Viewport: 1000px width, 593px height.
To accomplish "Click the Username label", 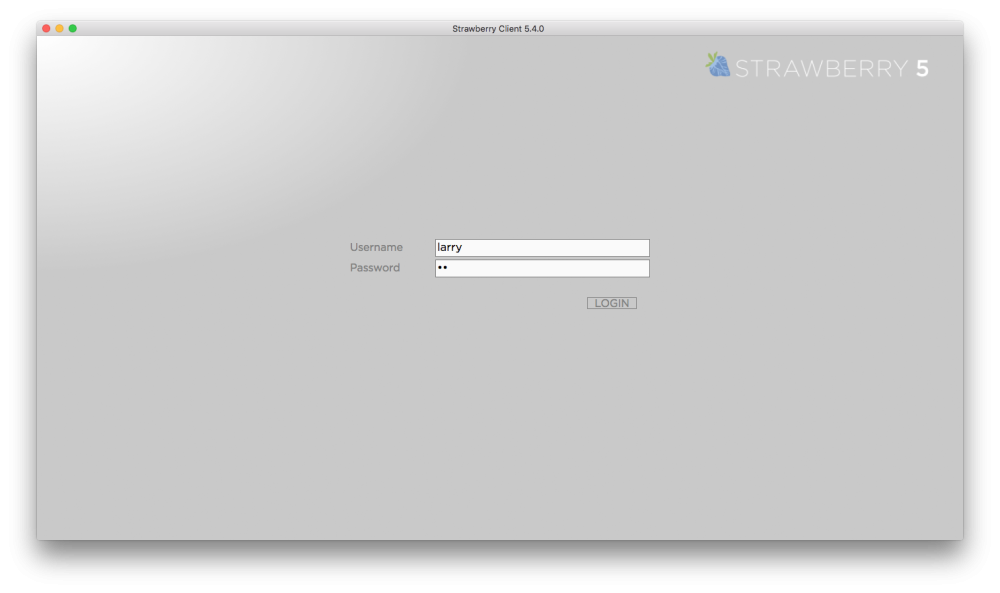I will click(376, 248).
